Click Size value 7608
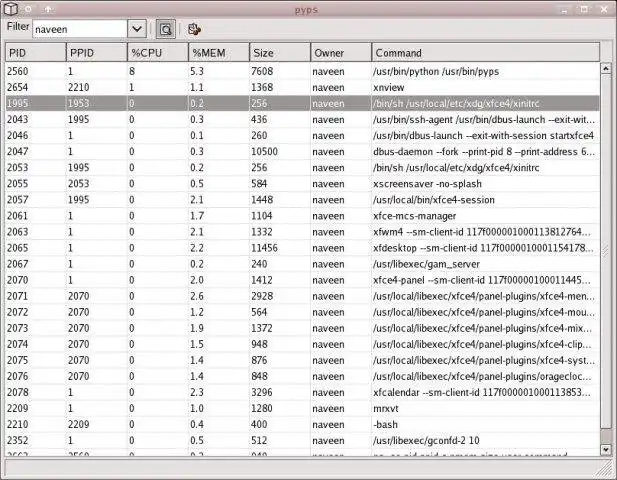The width and height of the screenshot is (617, 480). tap(262, 71)
